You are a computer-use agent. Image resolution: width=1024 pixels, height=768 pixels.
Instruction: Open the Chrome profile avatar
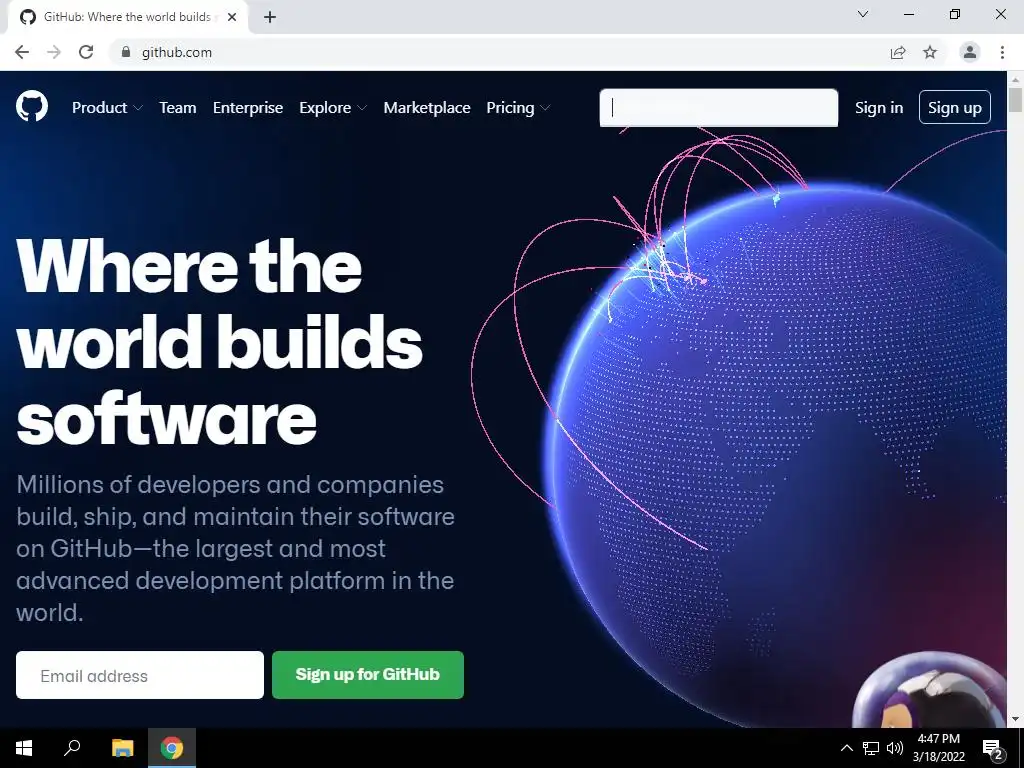click(x=970, y=52)
